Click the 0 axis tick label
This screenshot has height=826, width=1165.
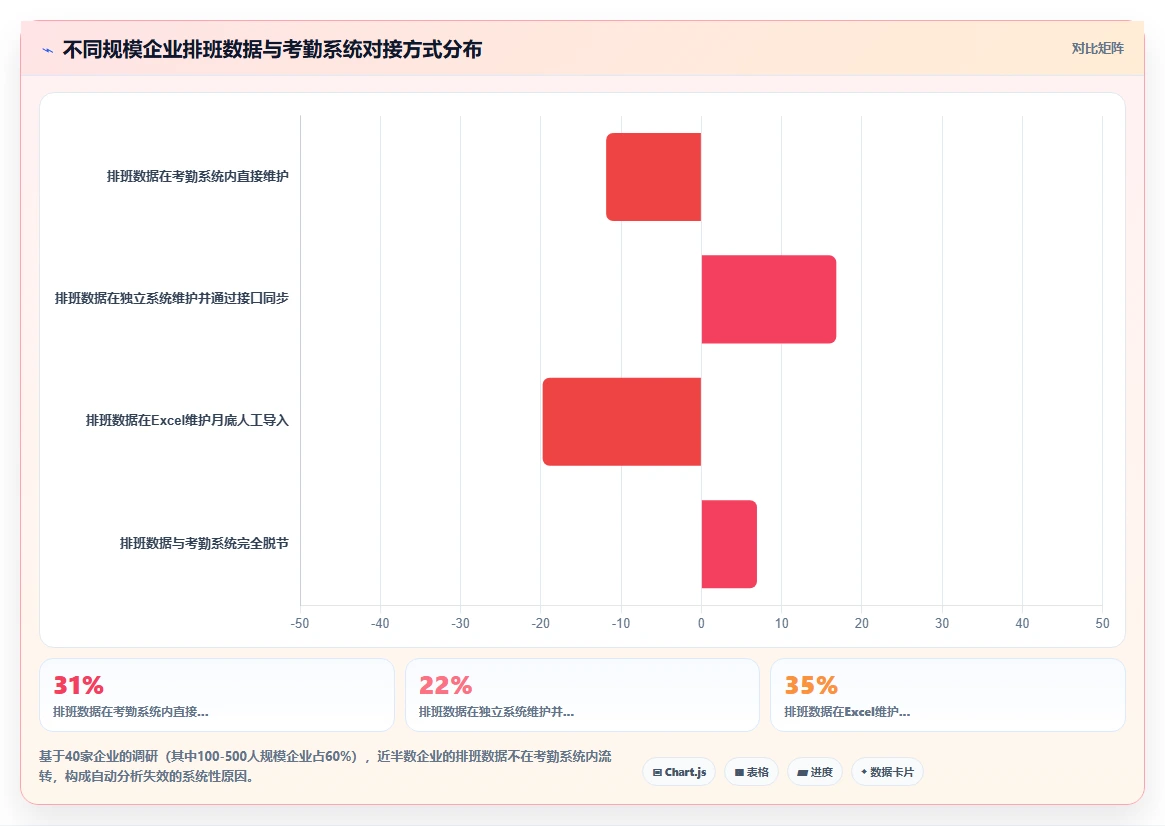pyautogui.click(x=701, y=623)
